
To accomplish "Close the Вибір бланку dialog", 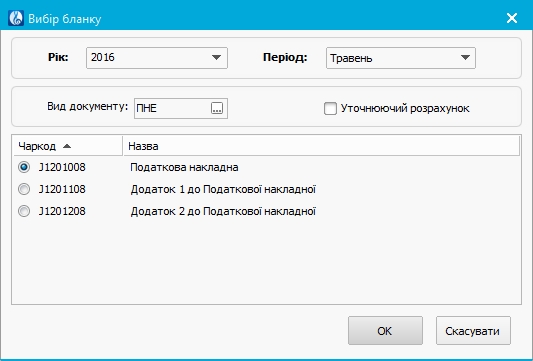I will pos(512,18).
